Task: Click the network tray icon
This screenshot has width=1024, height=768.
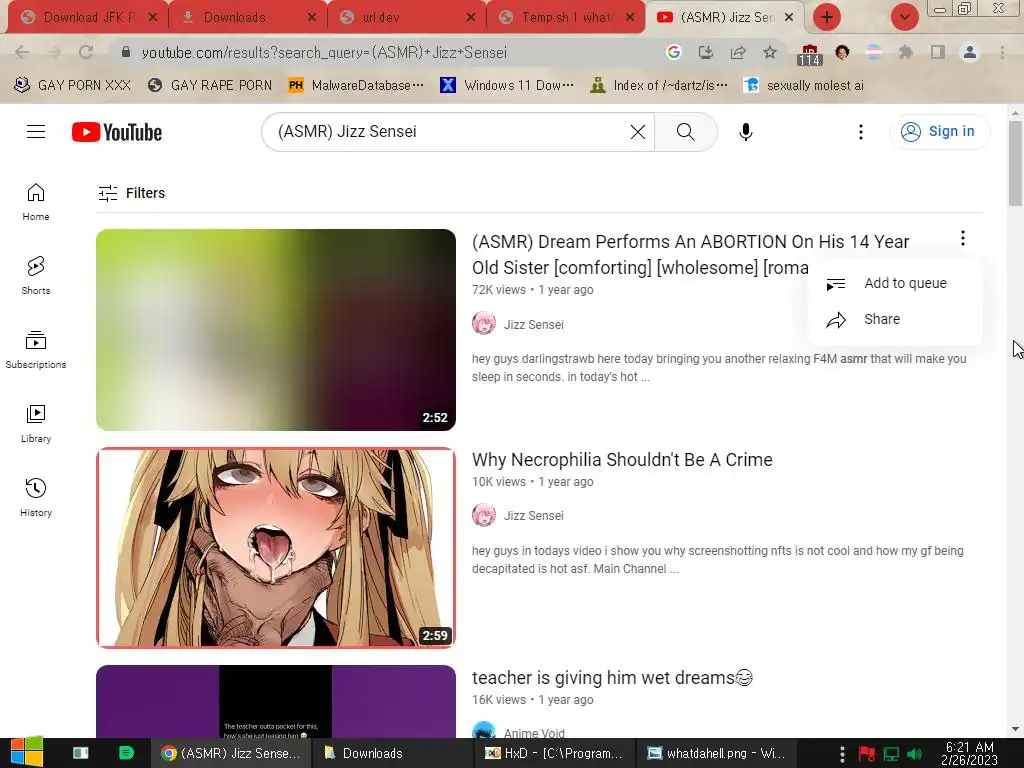Action: click(x=891, y=754)
